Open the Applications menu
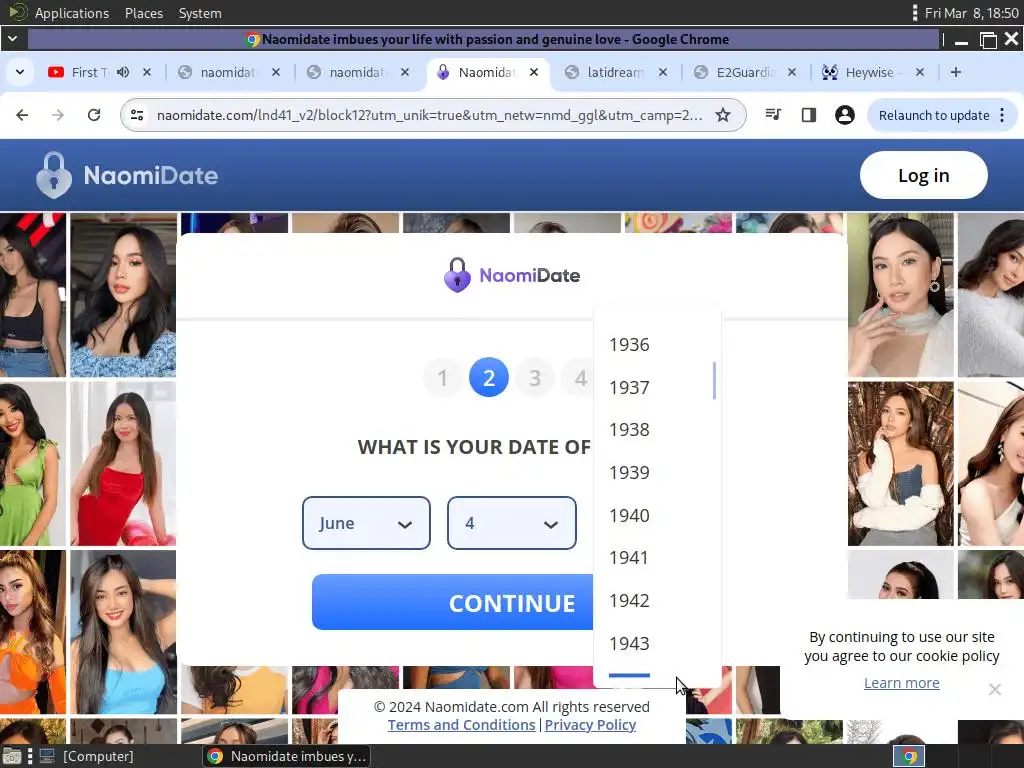The height and width of the screenshot is (768, 1024). 72,13
